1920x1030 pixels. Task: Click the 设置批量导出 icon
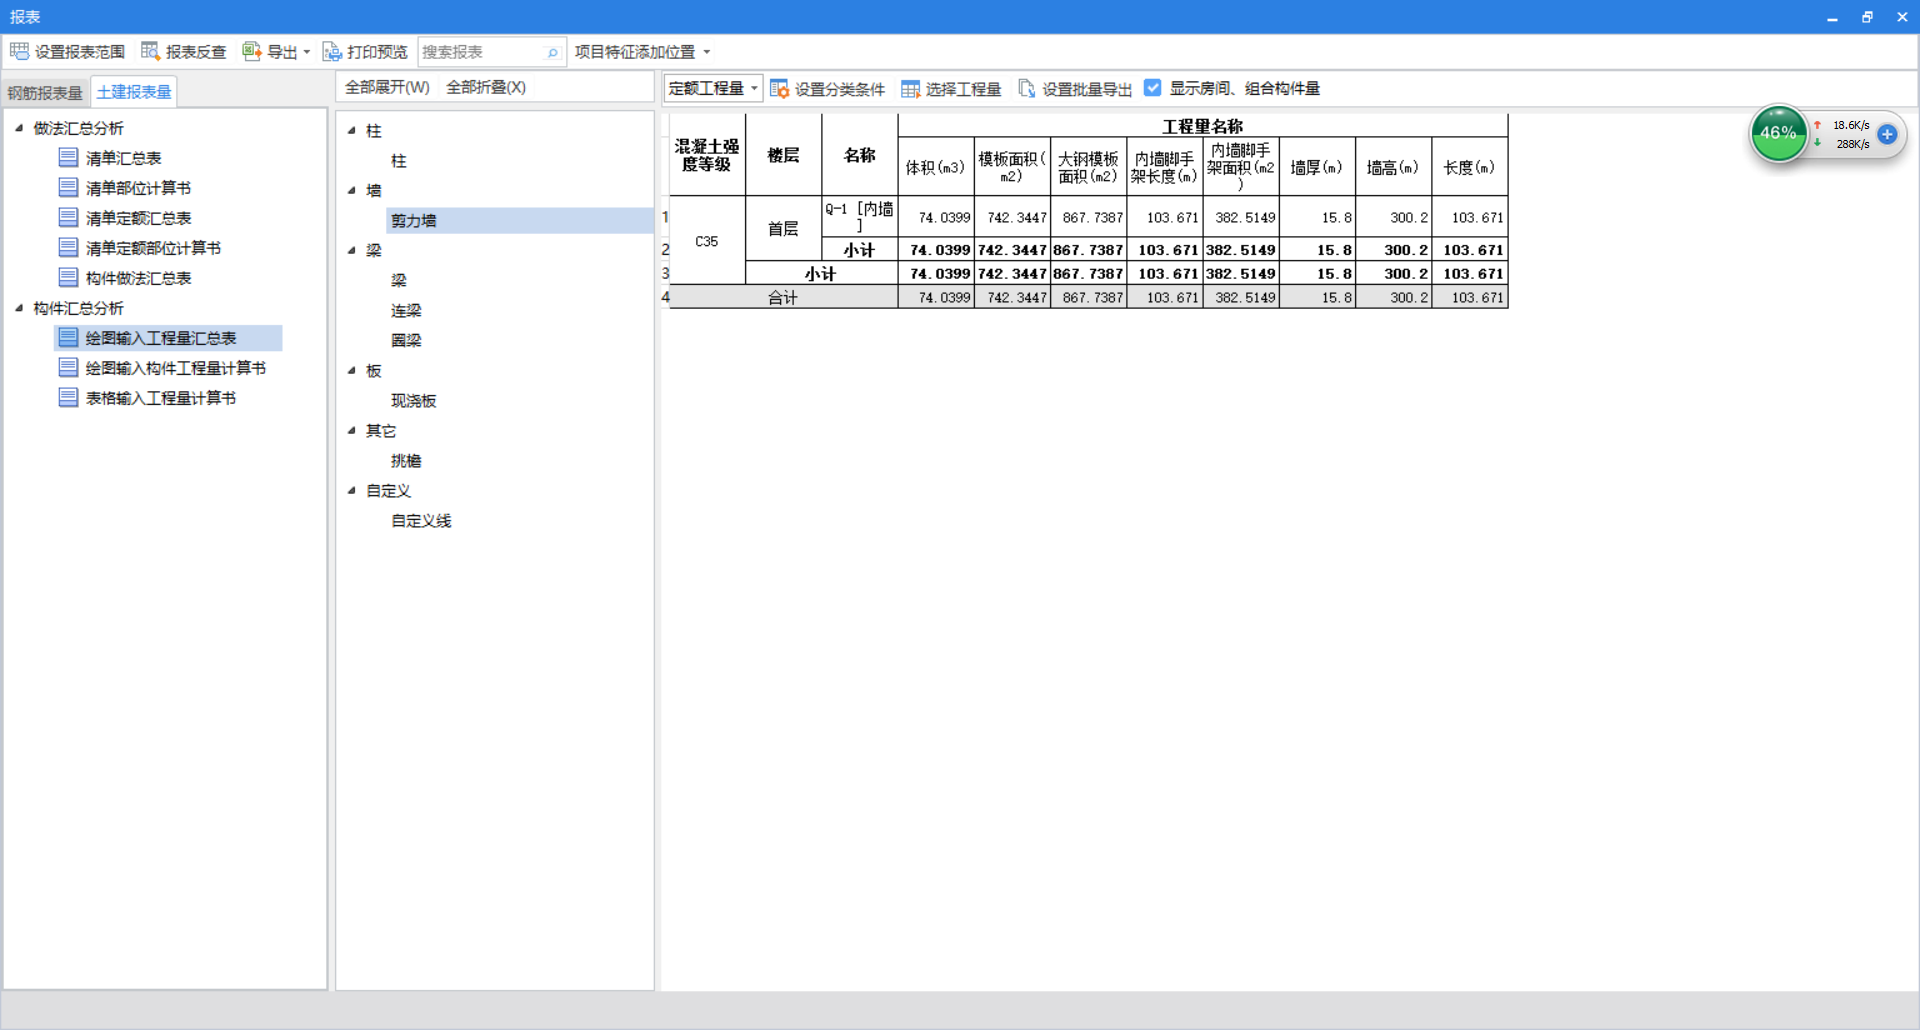(x=1027, y=89)
